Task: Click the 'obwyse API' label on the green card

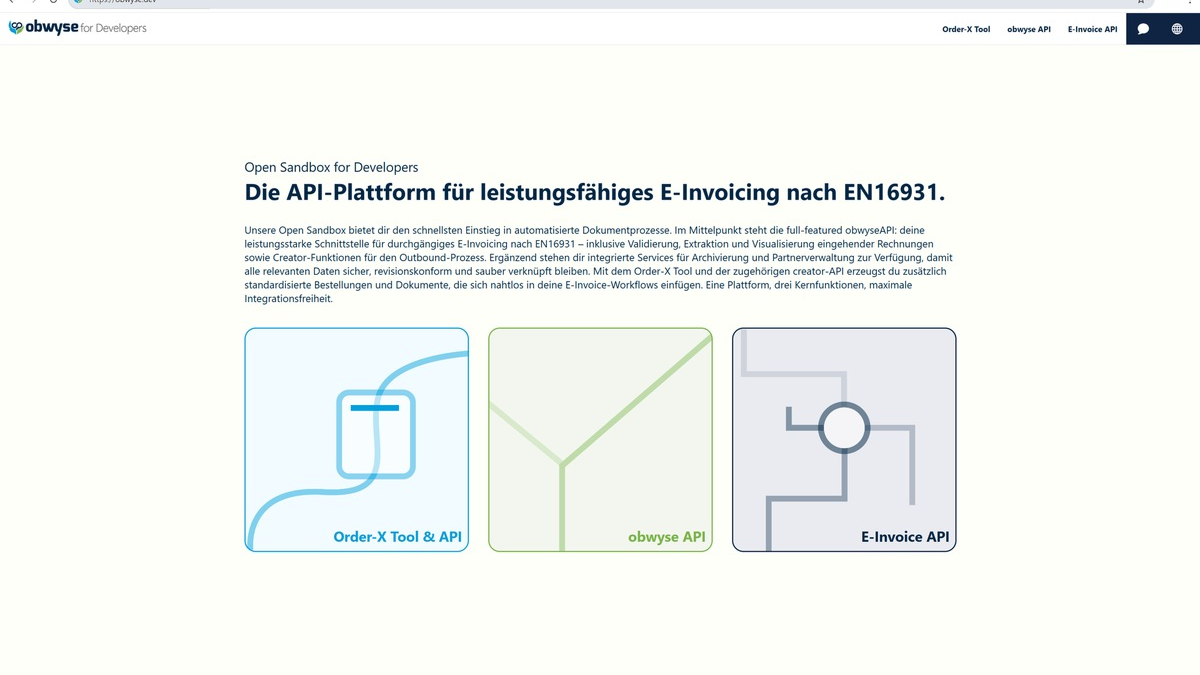Action: (x=665, y=537)
